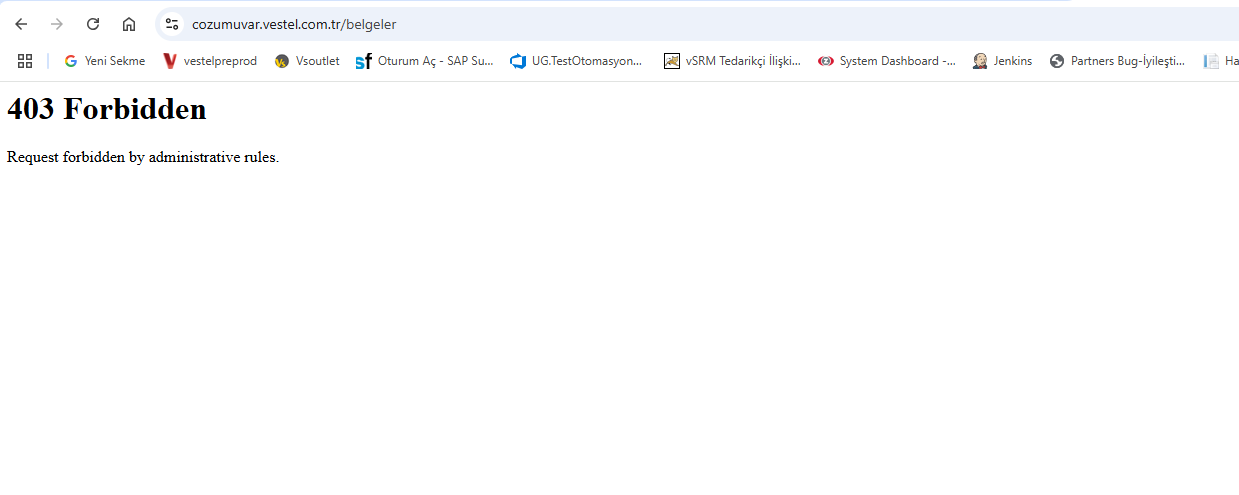Go to the browser Home page
1239x495 pixels.
click(x=129, y=24)
